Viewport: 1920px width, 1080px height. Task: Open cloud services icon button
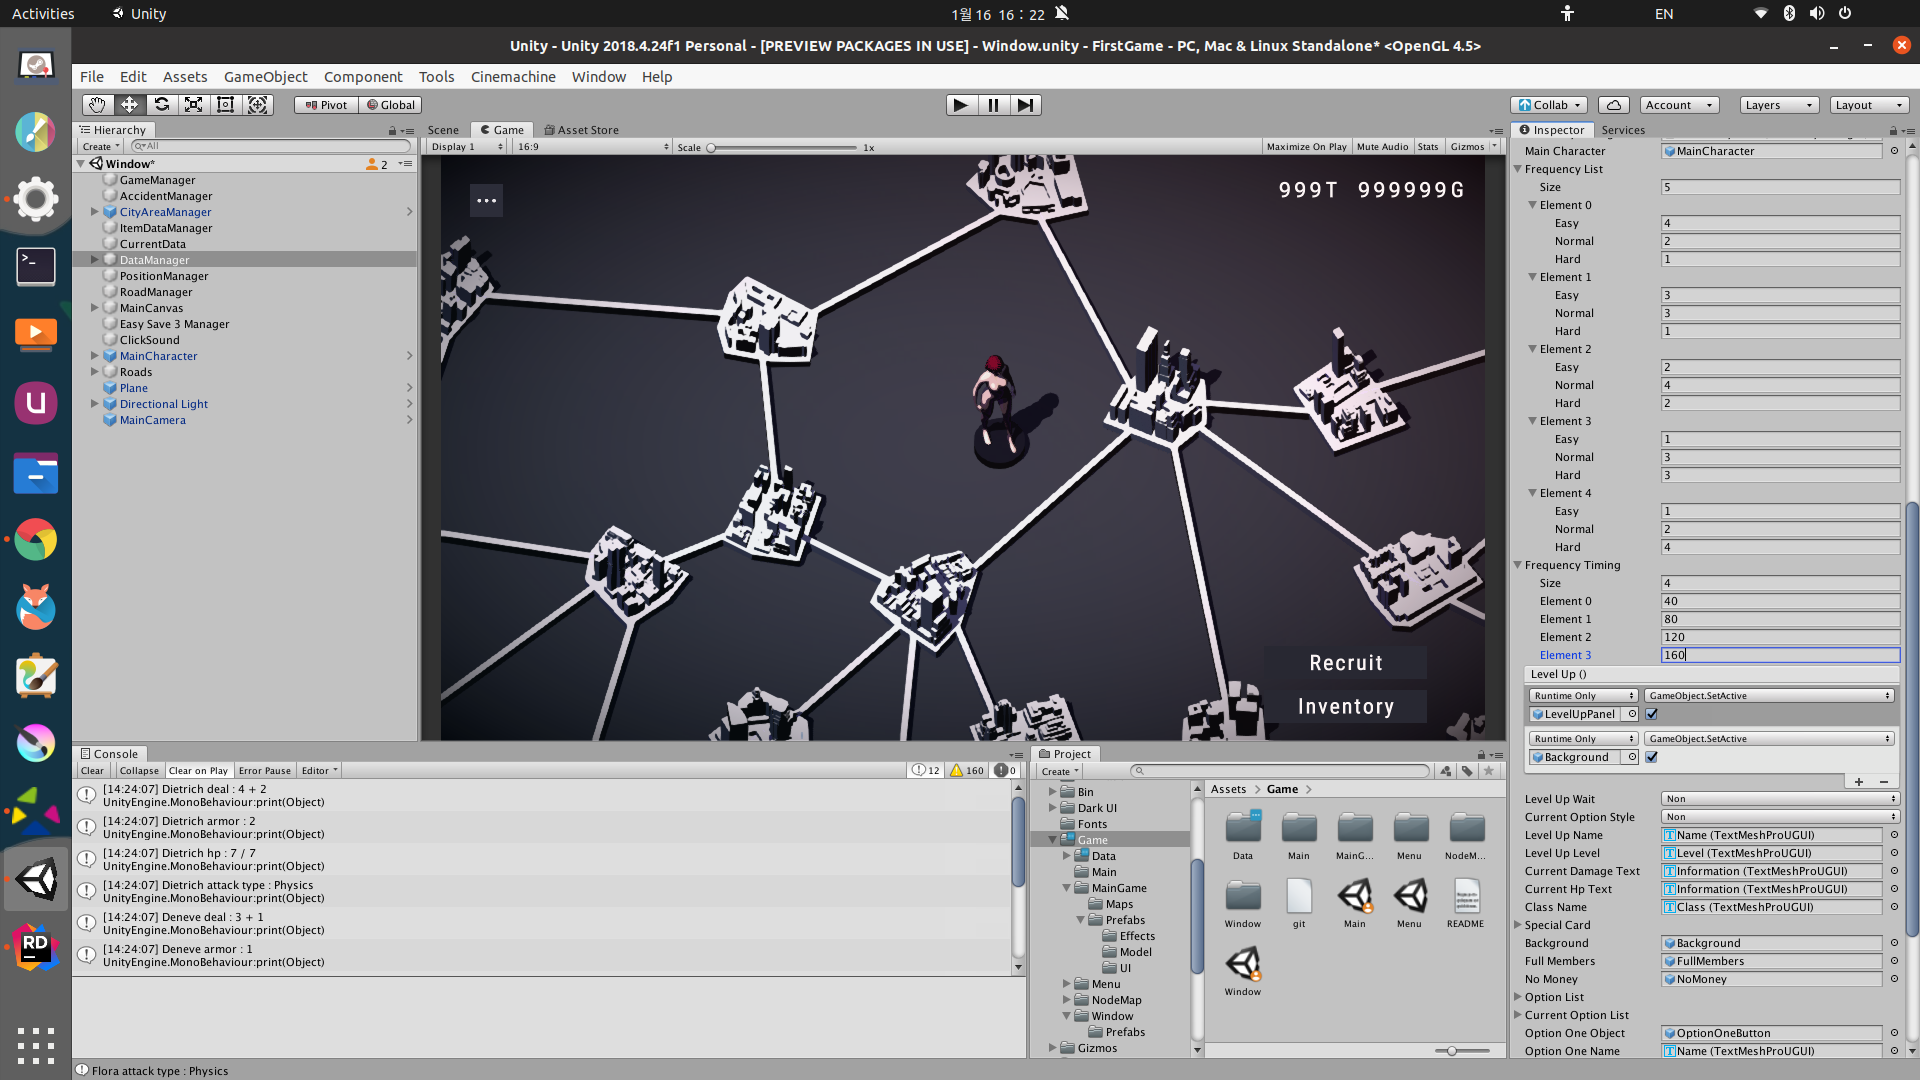pyautogui.click(x=1613, y=104)
